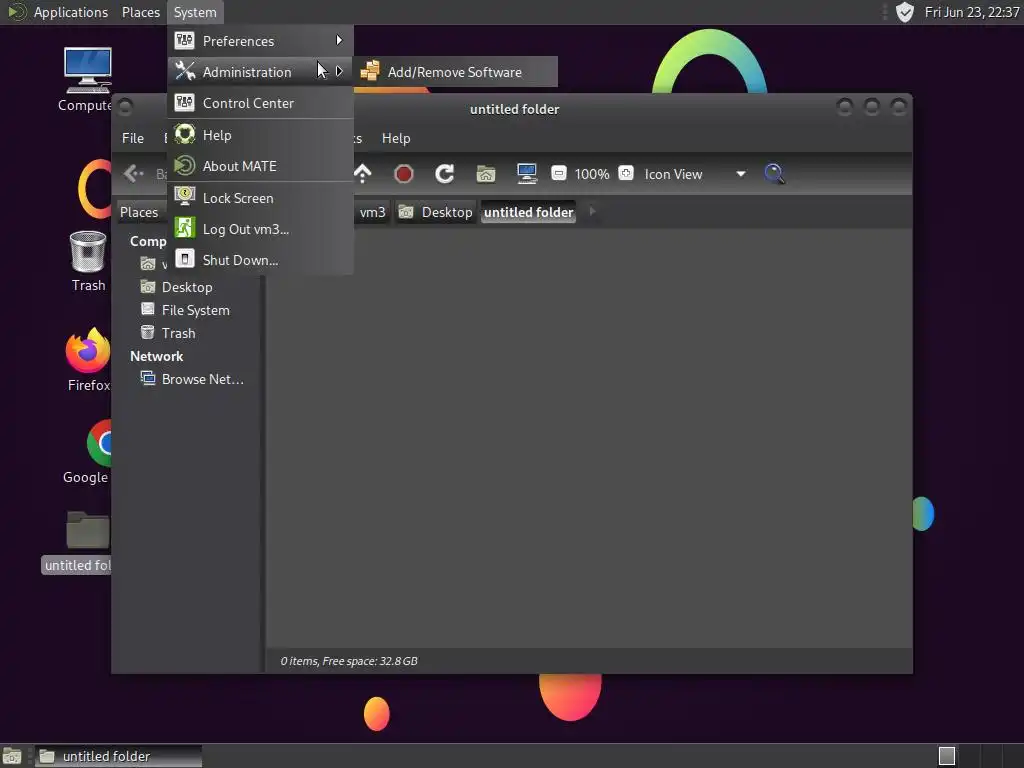Select Lock Screen
The width and height of the screenshot is (1024, 768).
[x=261, y=198]
